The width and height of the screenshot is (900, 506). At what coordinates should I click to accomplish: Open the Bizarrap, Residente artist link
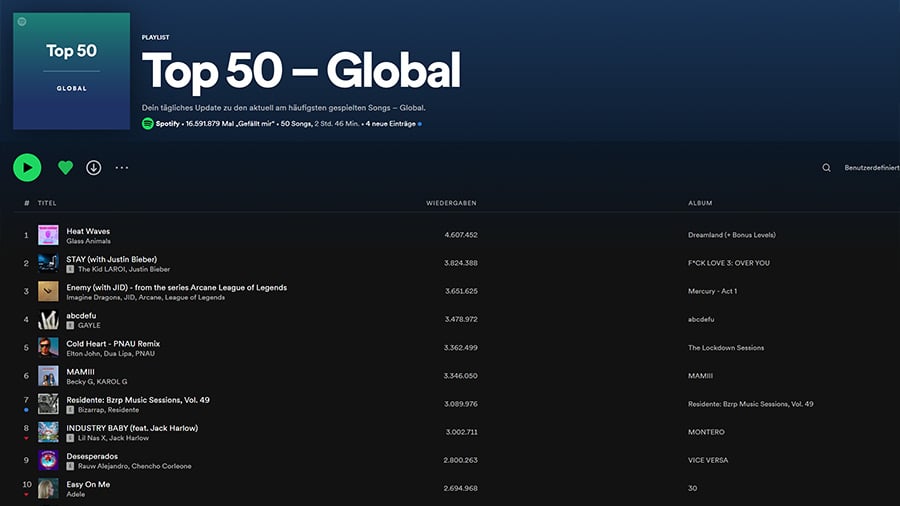pos(108,410)
